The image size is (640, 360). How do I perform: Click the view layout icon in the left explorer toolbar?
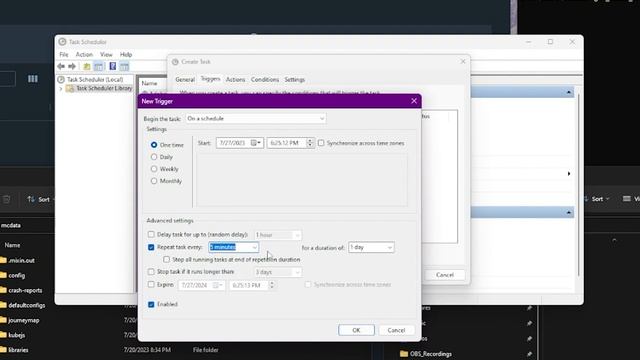pyautogui.click(x=33, y=79)
